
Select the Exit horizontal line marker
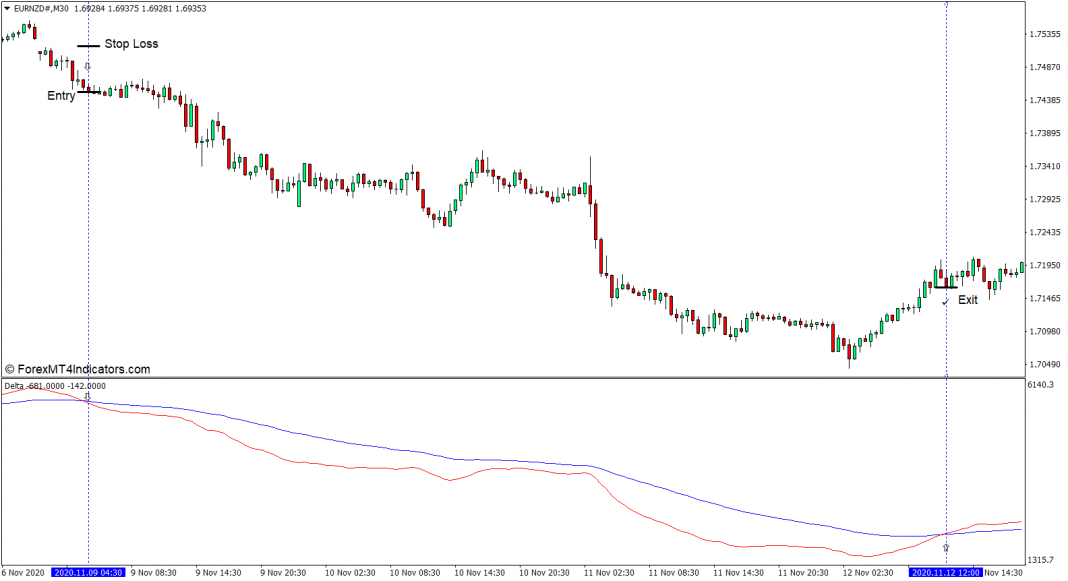click(x=945, y=287)
